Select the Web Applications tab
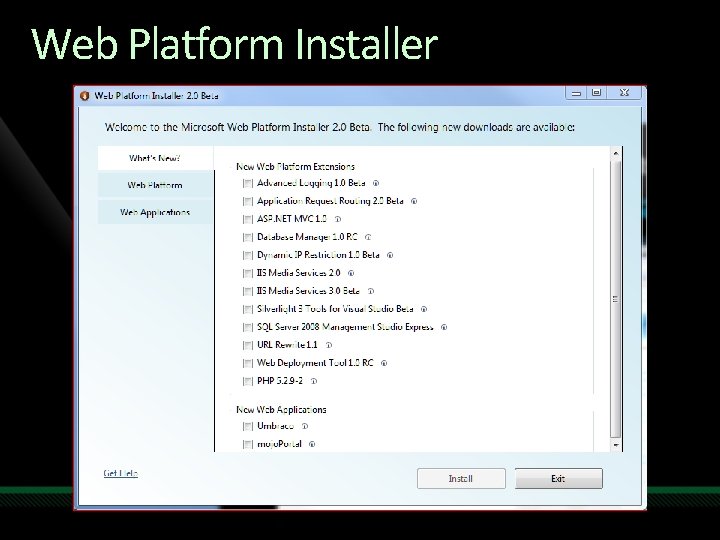 (155, 212)
